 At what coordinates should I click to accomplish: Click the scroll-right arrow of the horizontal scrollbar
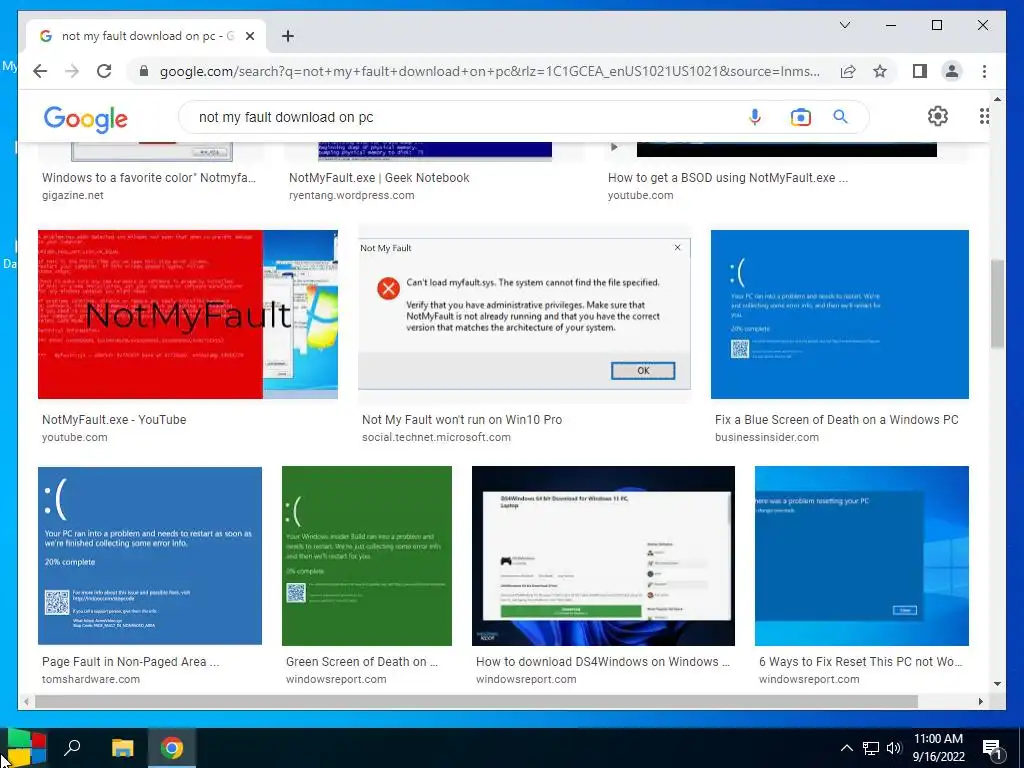point(980,701)
